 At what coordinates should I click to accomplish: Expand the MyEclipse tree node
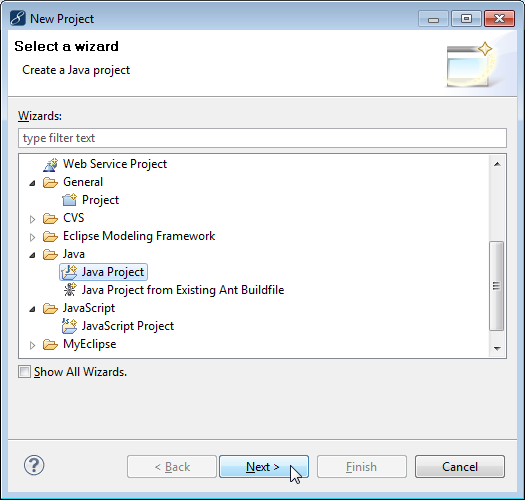(32, 345)
